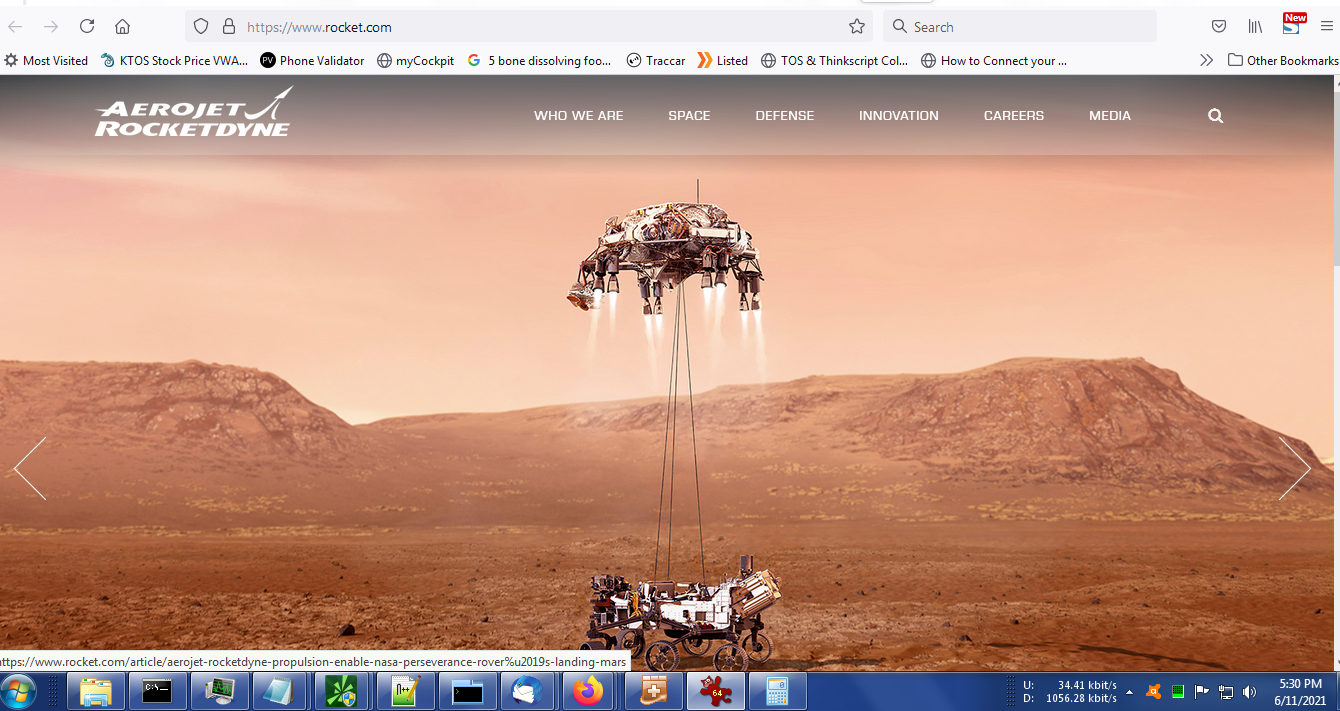This screenshot has width=1340, height=711.
Task: Open the website search magnifier icon
Action: pyautogui.click(x=1215, y=116)
